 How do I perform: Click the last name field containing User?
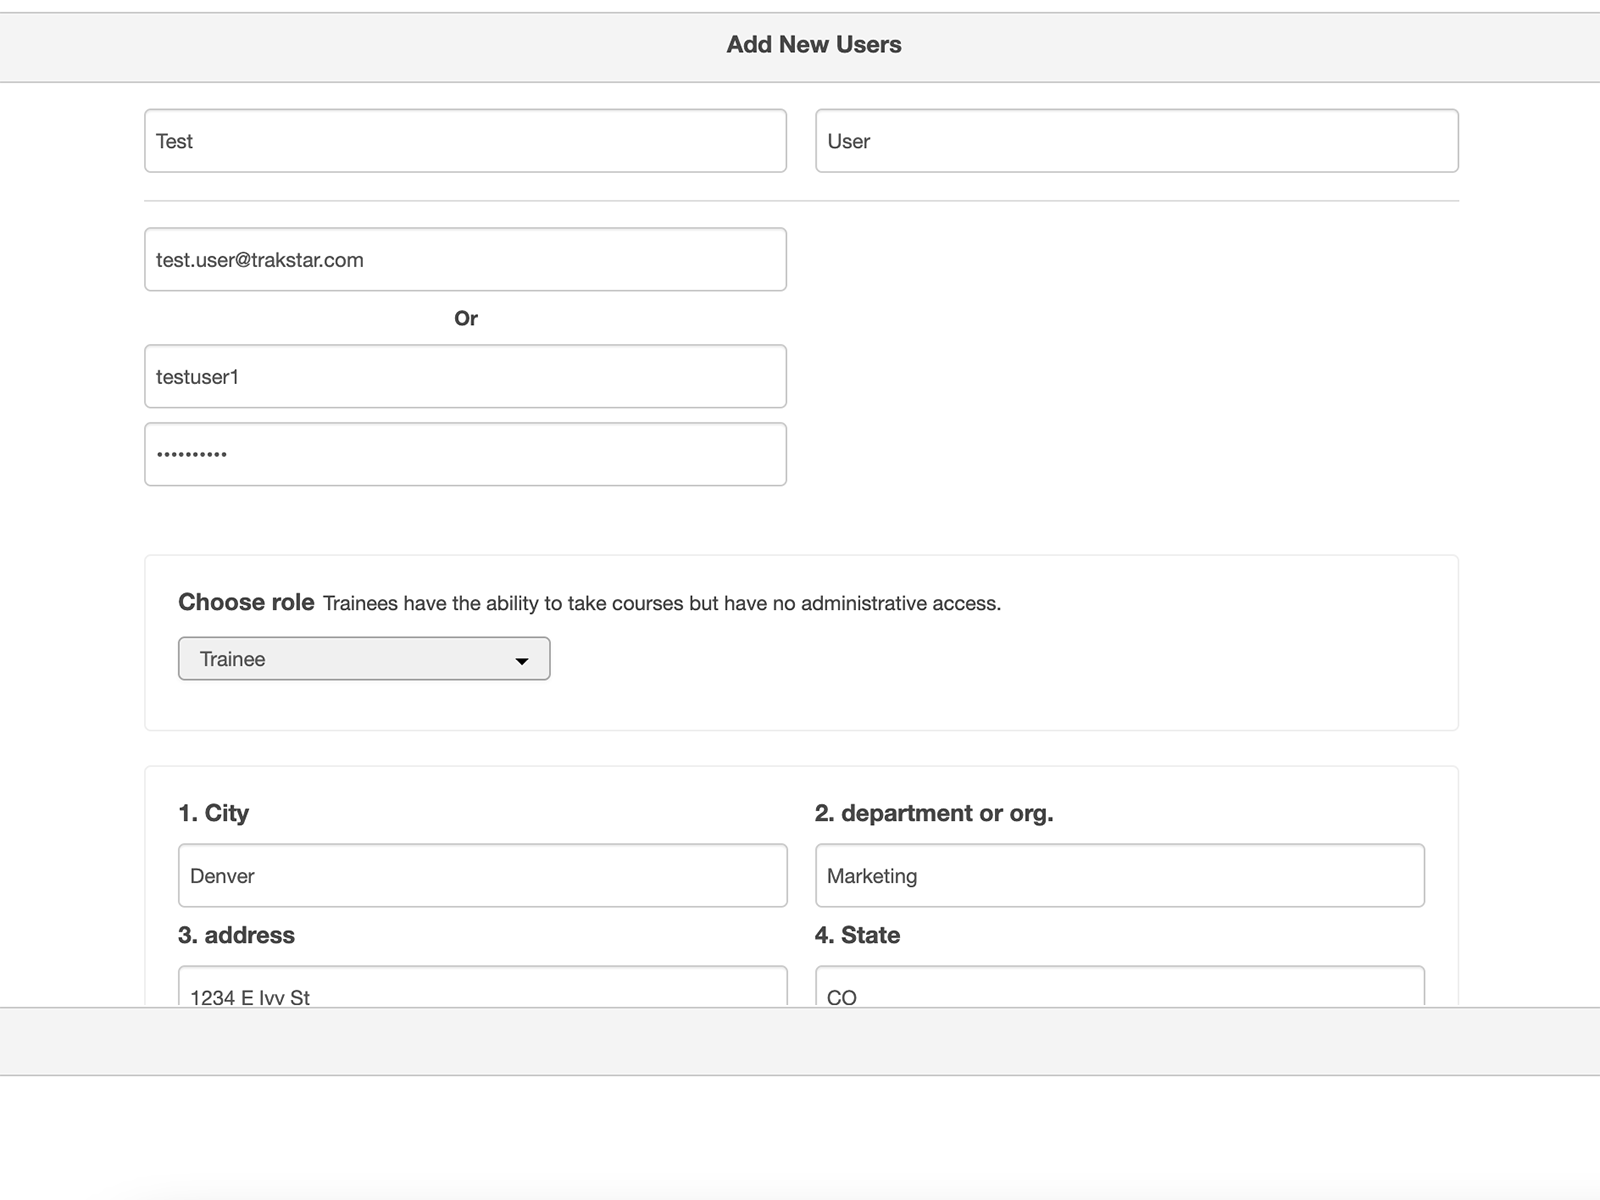click(1136, 141)
